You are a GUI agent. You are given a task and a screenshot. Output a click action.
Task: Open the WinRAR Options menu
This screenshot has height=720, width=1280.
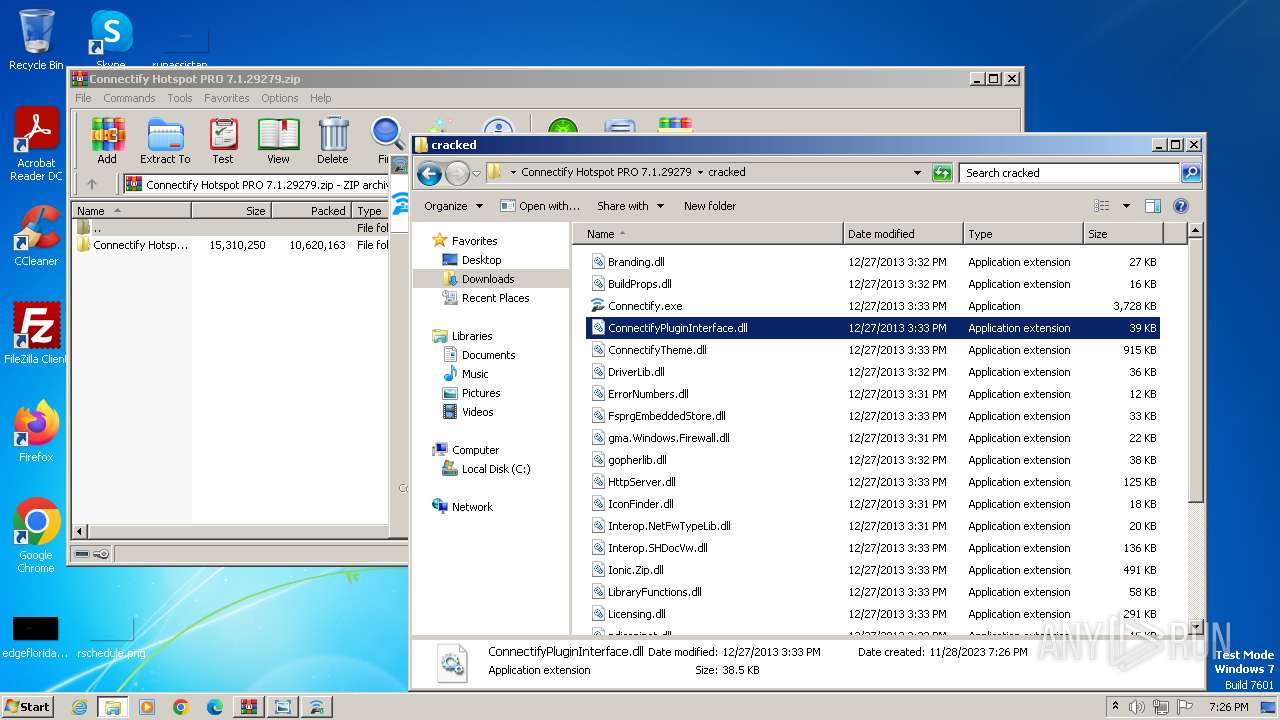280,98
